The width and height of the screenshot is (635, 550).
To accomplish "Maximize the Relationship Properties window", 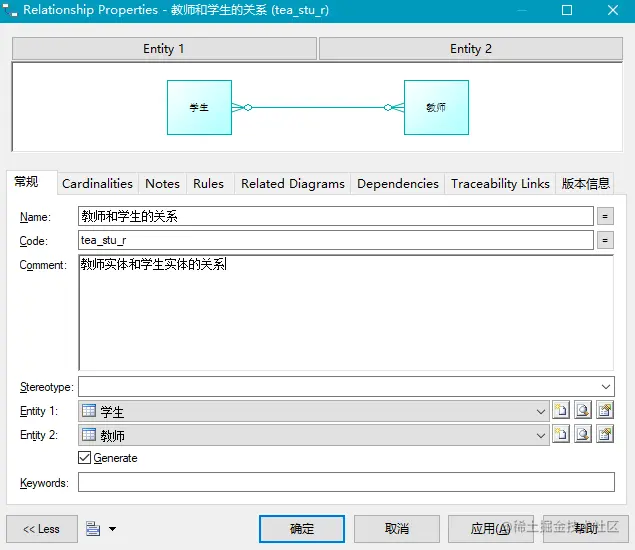I will pos(567,10).
